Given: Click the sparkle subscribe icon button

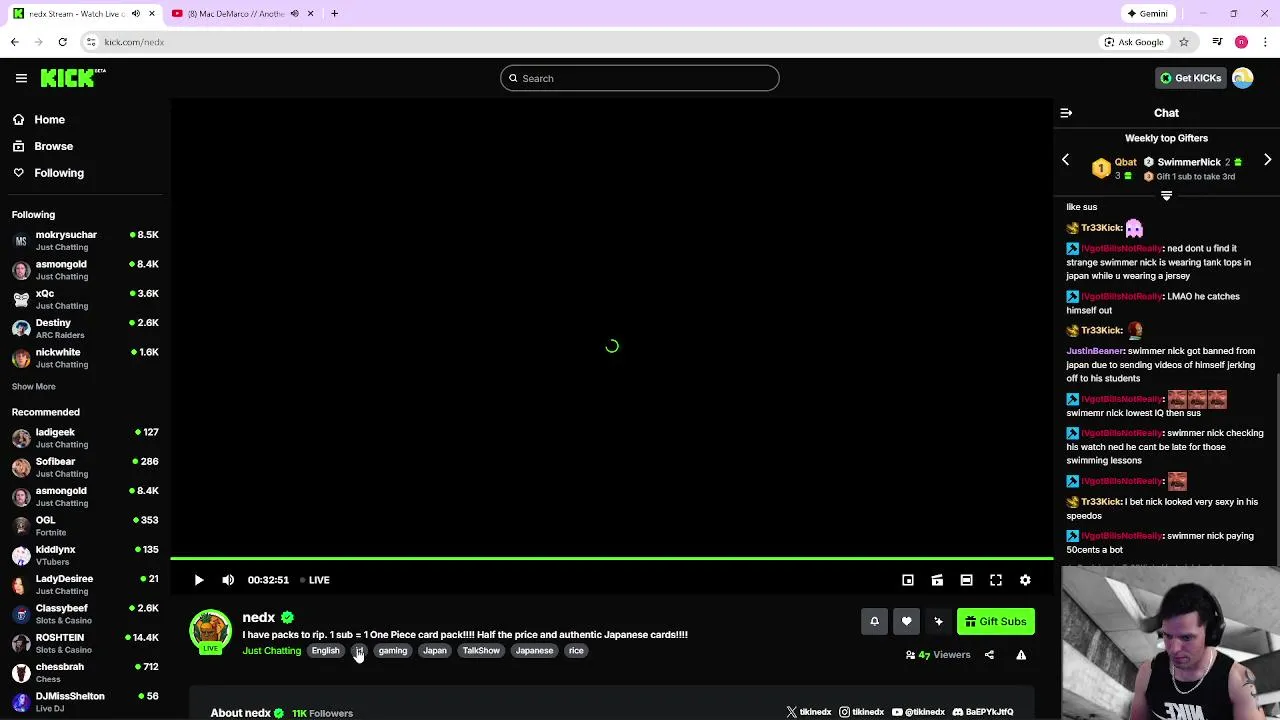Looking at the screenshot, I should coord(938,622).
